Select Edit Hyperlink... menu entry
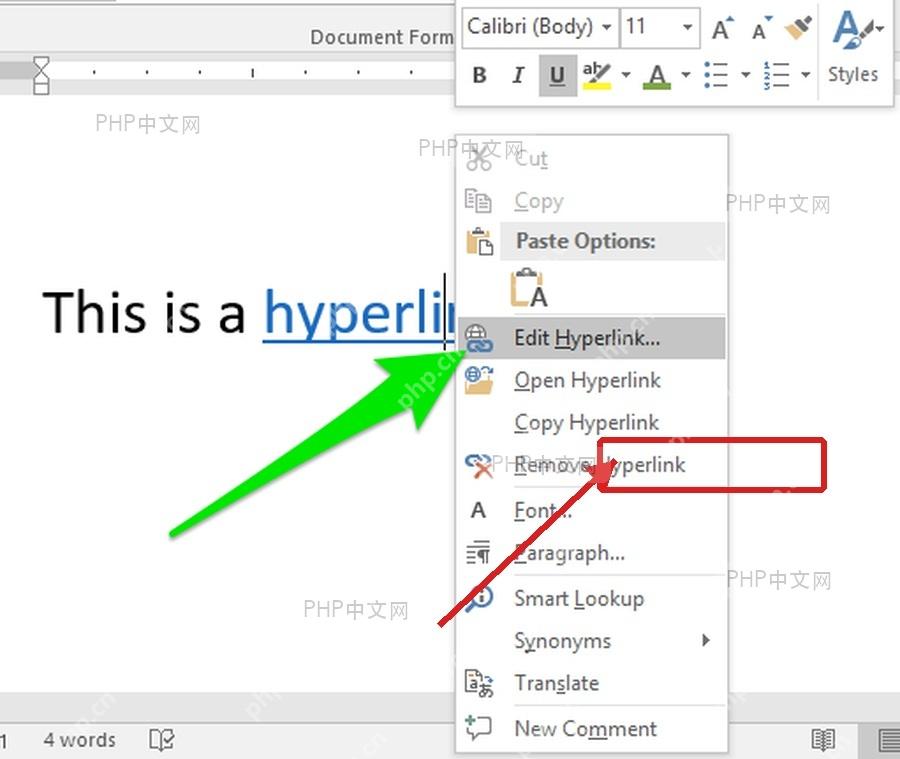900x759 pixels. point(592,338)
